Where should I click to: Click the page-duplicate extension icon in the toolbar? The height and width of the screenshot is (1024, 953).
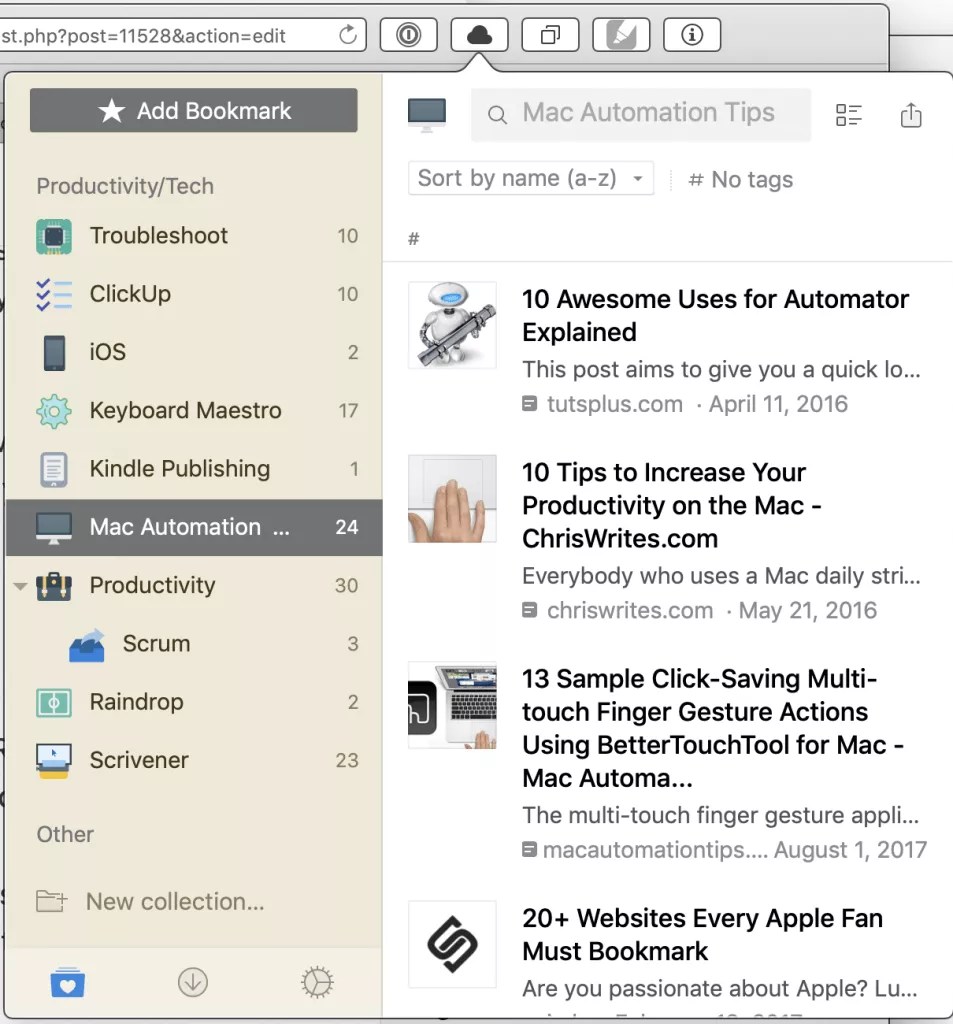tap(550, 33)
